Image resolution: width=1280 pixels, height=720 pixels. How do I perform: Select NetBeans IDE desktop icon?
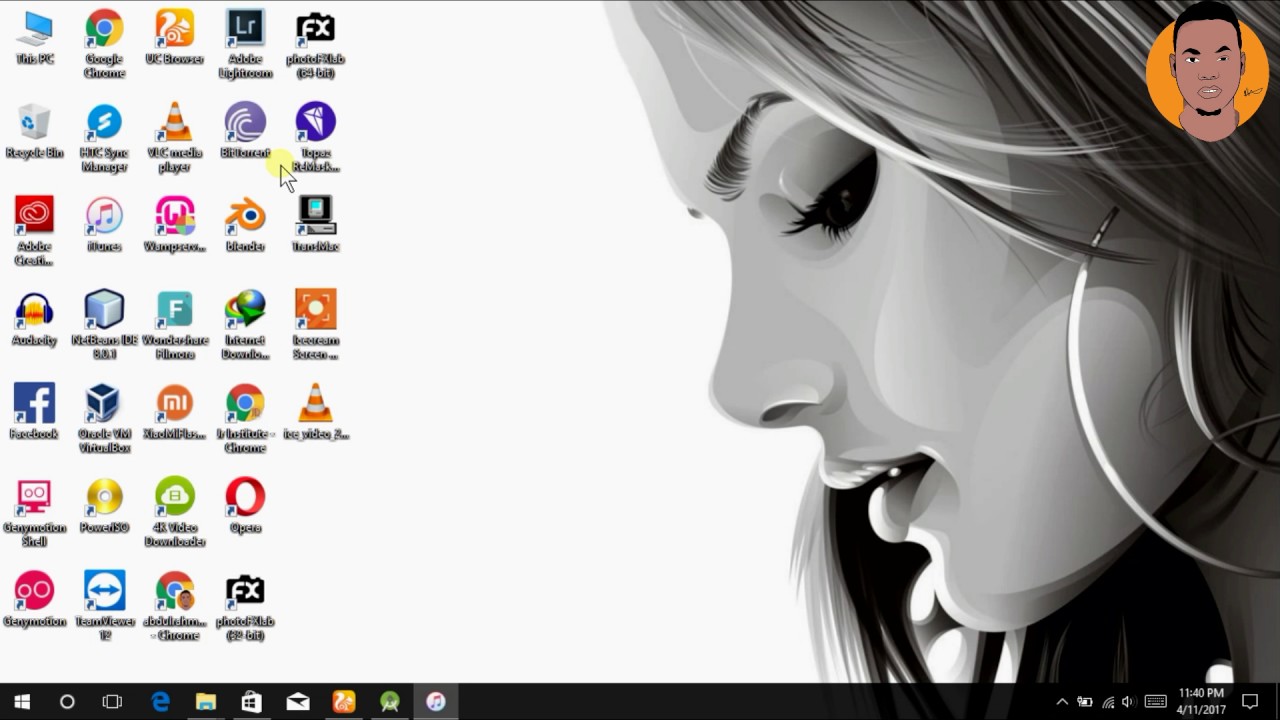click(x=105, y=325)
